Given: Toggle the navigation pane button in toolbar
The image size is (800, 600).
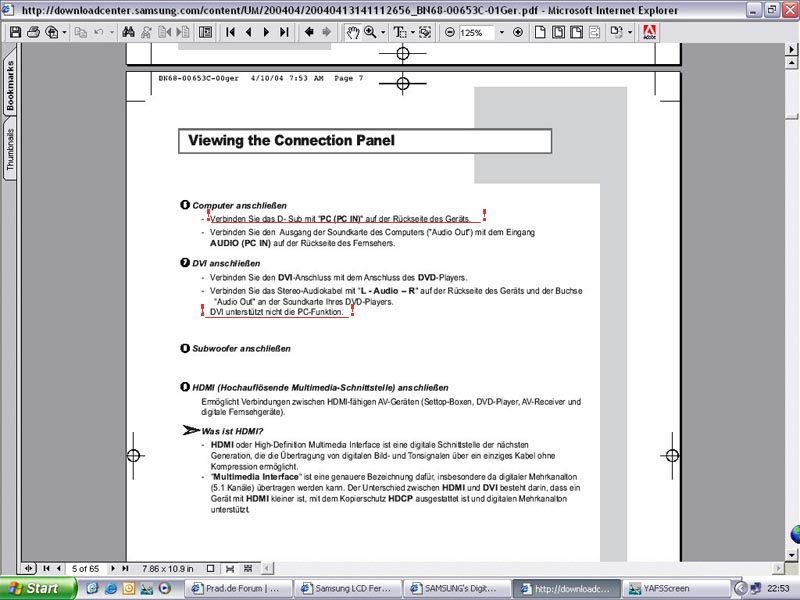Looking at the screenshot, I should 205,32.
